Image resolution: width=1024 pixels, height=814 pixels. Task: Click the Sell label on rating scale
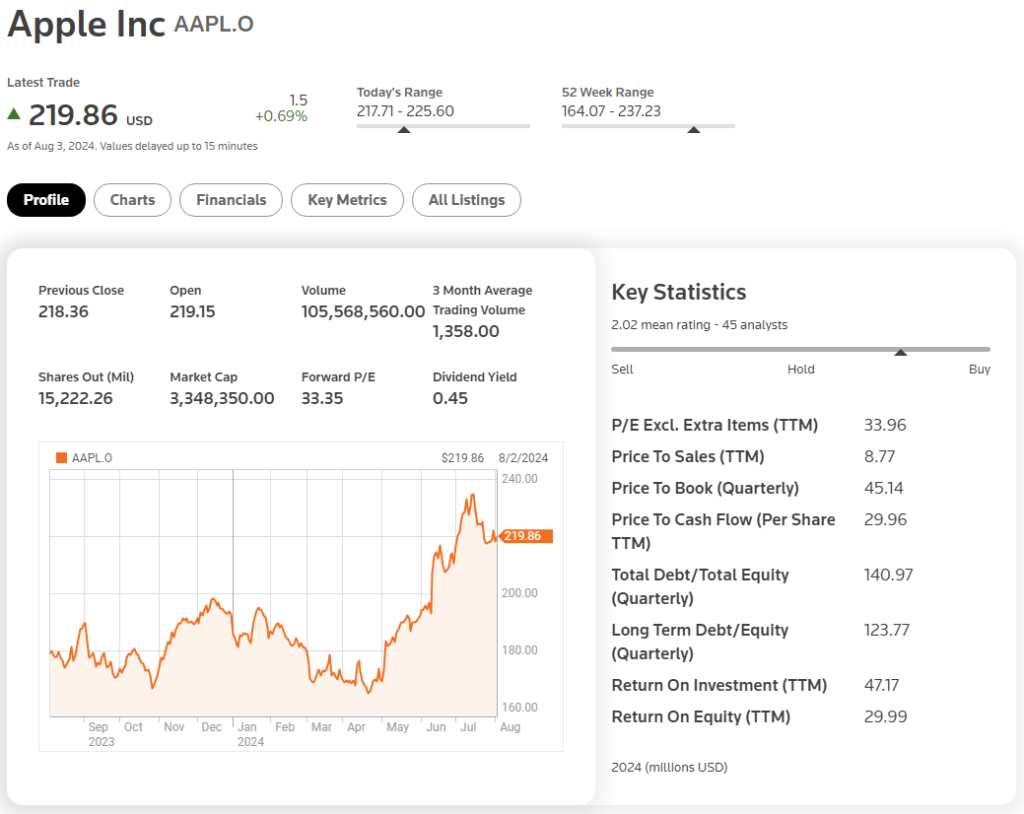[622, 369]
